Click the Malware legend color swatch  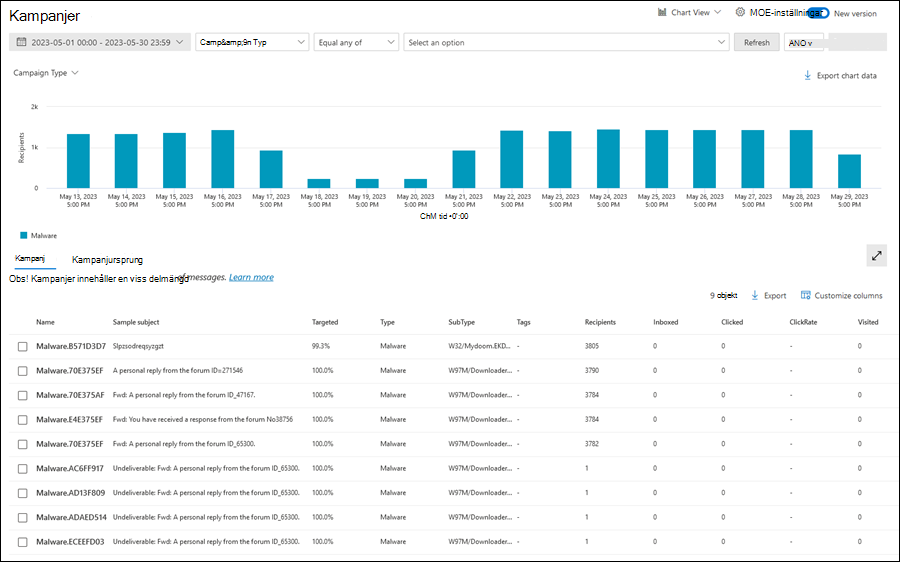[x=24, y=235]
